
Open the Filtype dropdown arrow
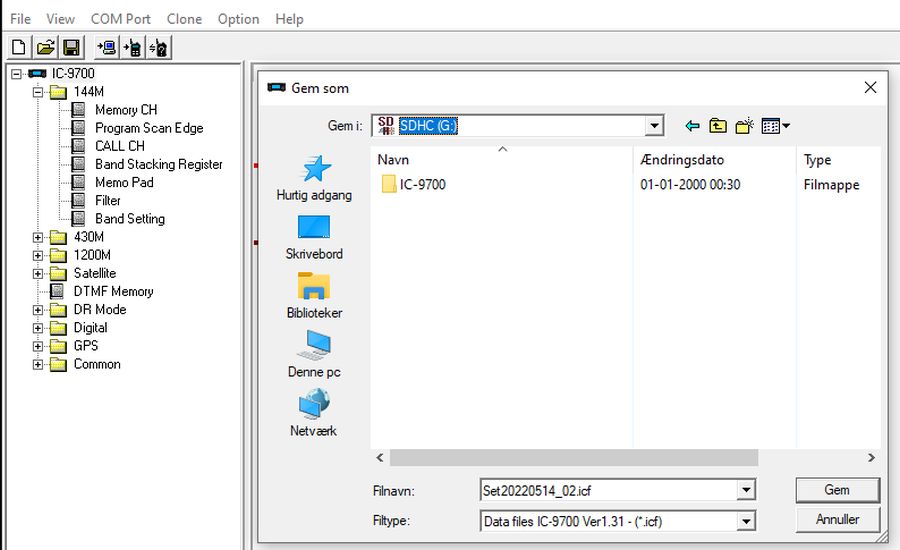point(746,521)
